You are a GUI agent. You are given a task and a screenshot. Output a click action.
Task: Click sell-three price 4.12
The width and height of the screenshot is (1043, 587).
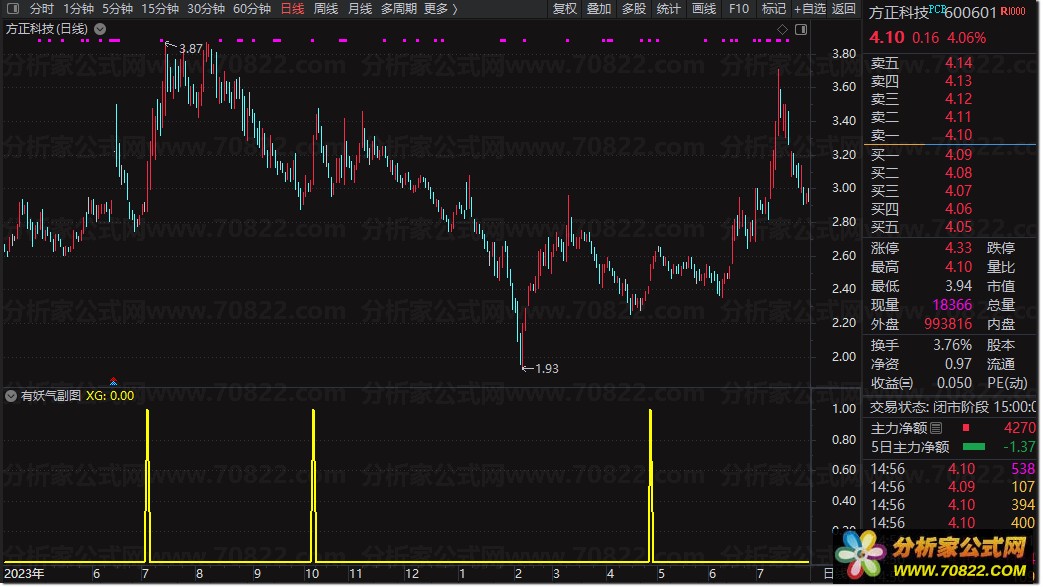pos(959,99)
